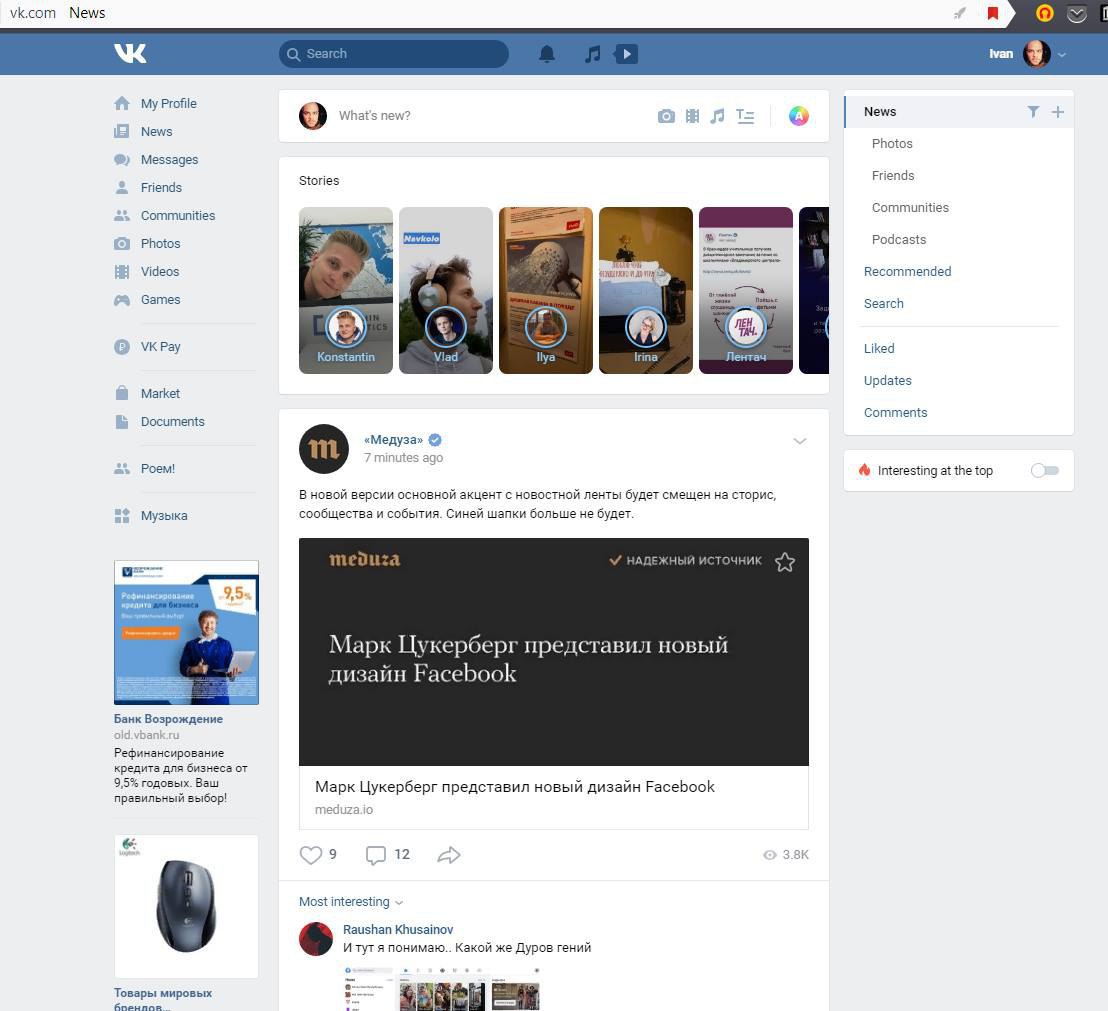Image resolution: width=1108 pixels, height=1011 pixels.
Task: View Ilya's story
Action: (546, 290)
